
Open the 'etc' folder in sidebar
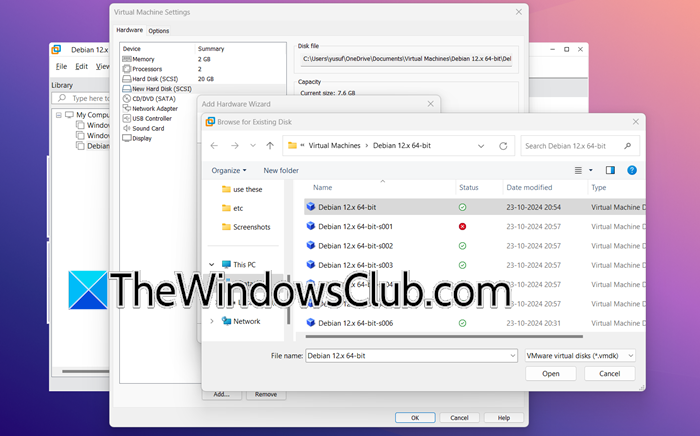[x=232, y=208]
